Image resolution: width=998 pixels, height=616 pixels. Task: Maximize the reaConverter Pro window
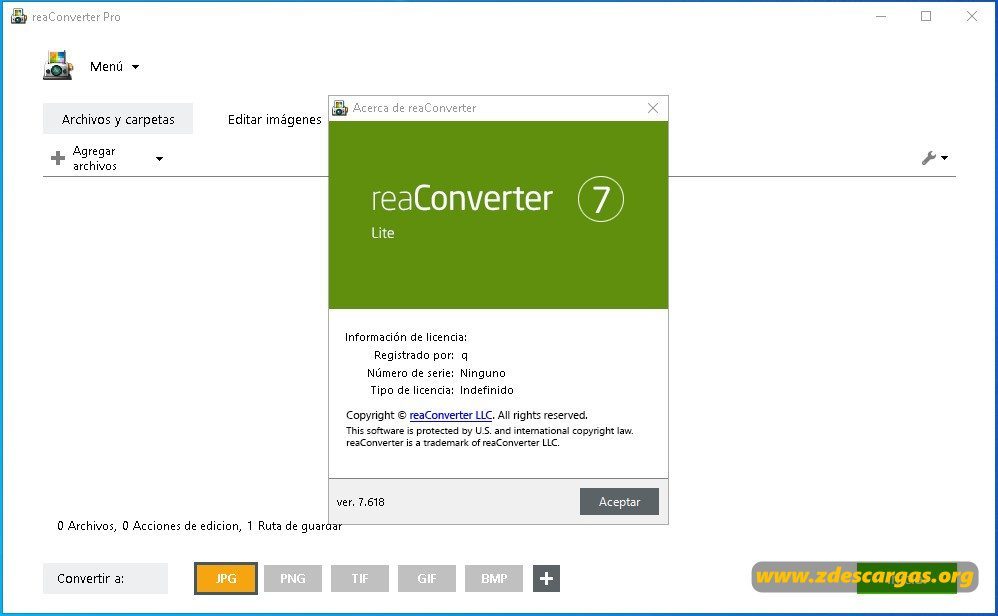926,17
